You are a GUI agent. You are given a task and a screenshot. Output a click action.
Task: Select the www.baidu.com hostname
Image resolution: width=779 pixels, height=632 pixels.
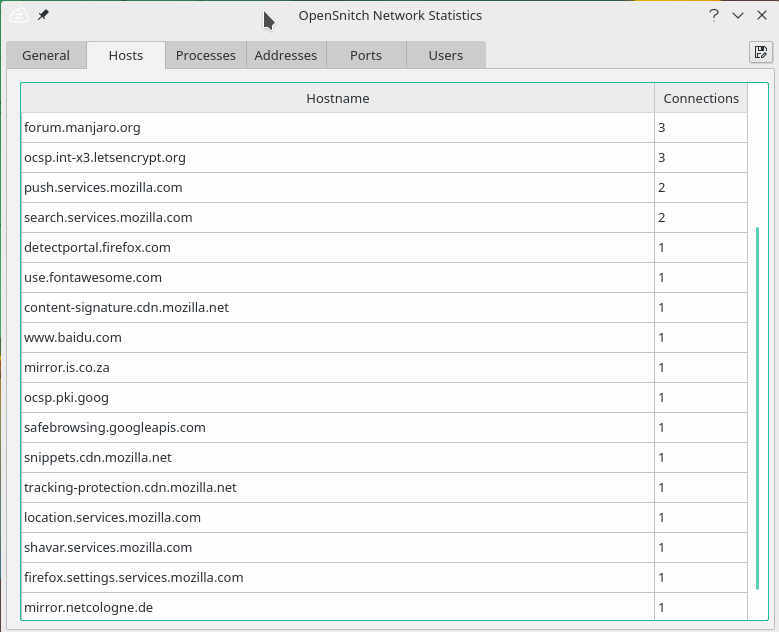click(73, 338)
